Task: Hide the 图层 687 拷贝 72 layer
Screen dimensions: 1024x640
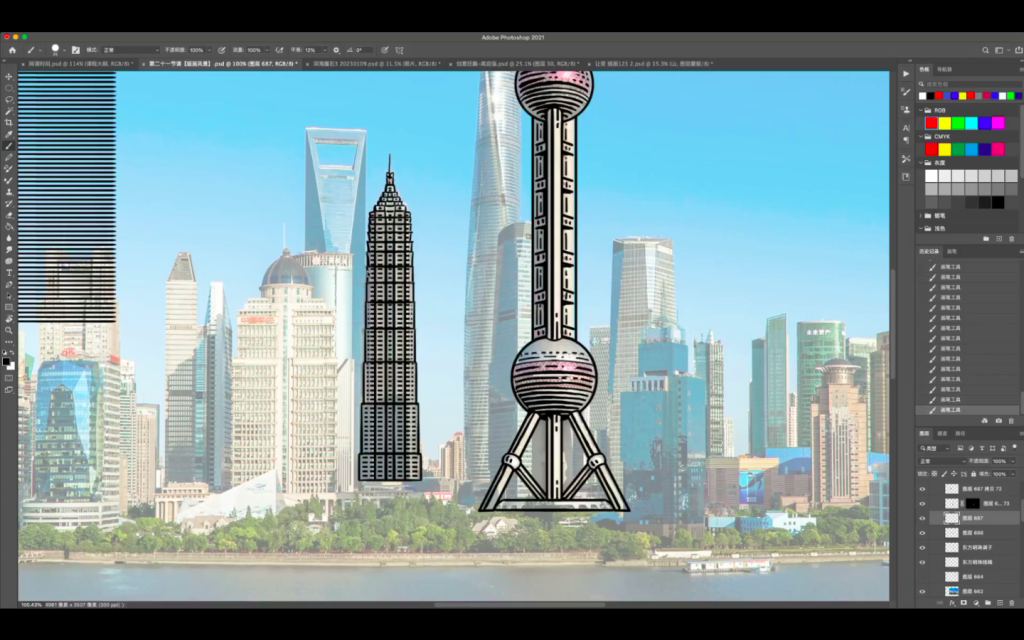Action: (x=922, y=489)
